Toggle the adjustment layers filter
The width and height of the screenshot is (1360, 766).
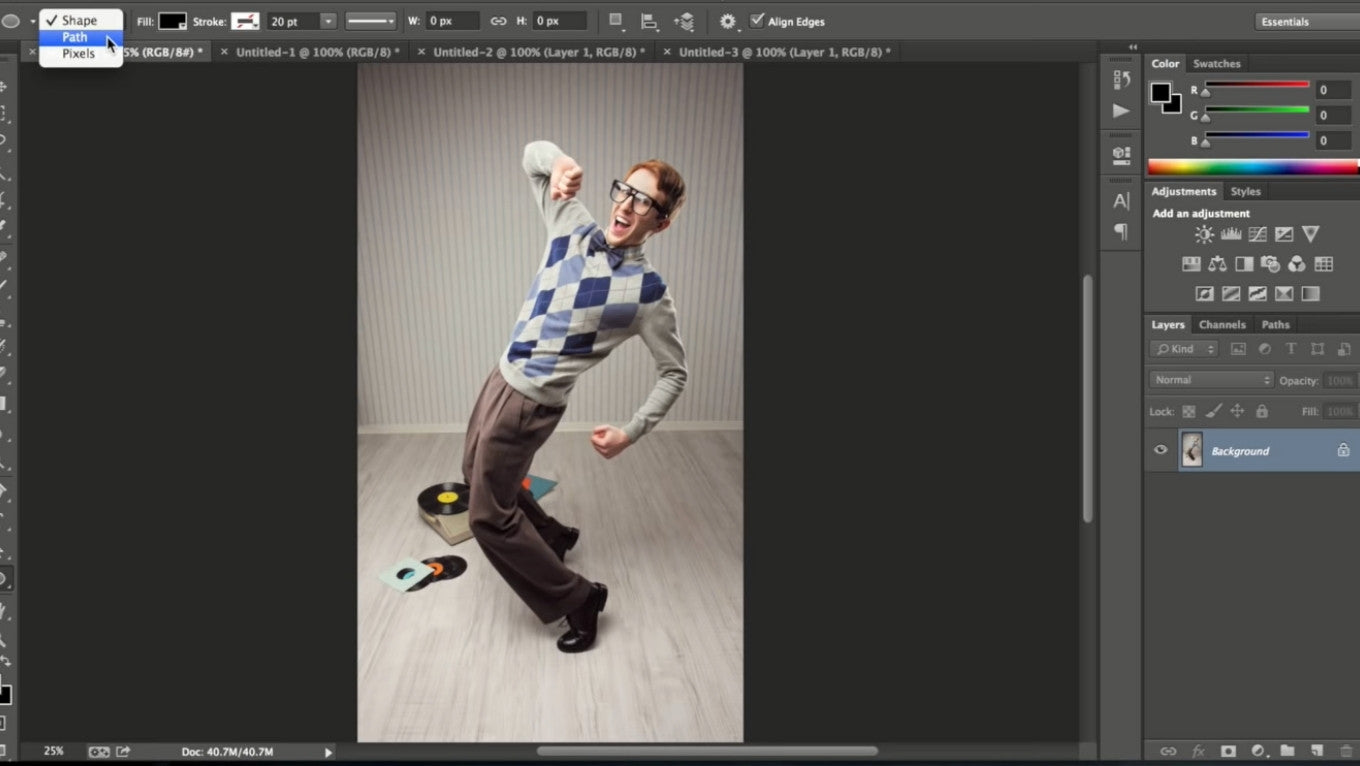click(1264, 349)
